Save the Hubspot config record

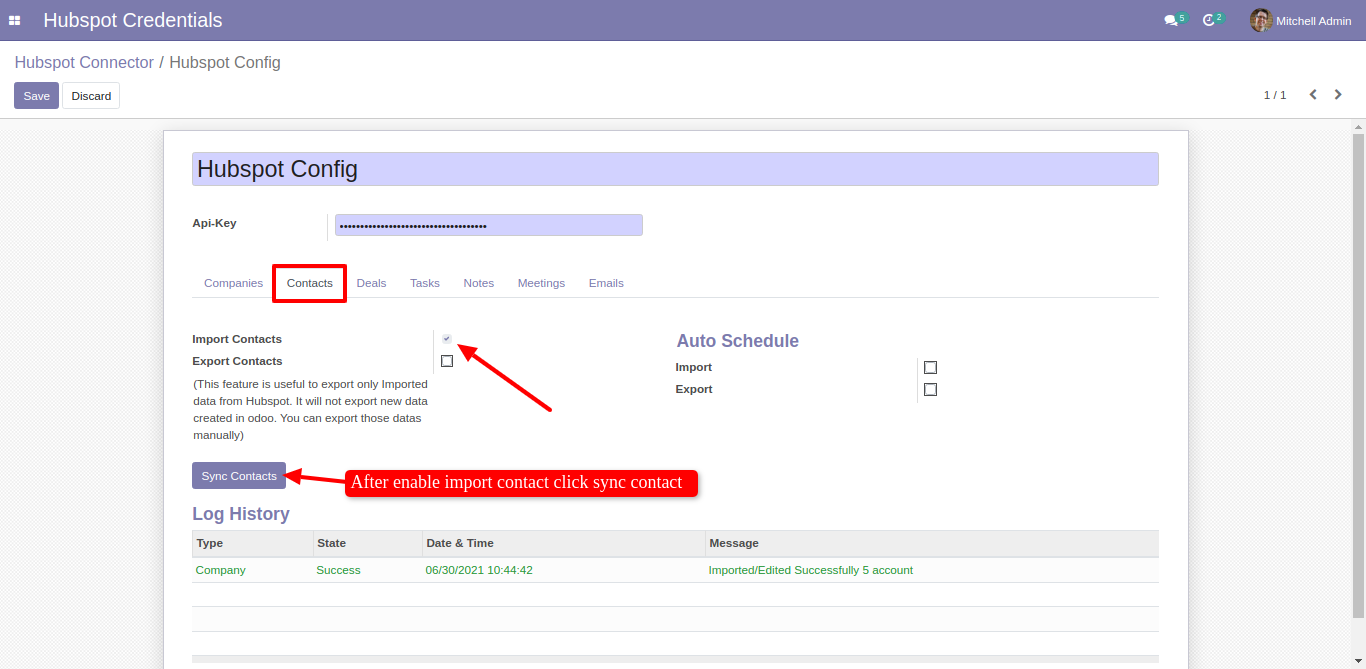click(x=36, y=96)
